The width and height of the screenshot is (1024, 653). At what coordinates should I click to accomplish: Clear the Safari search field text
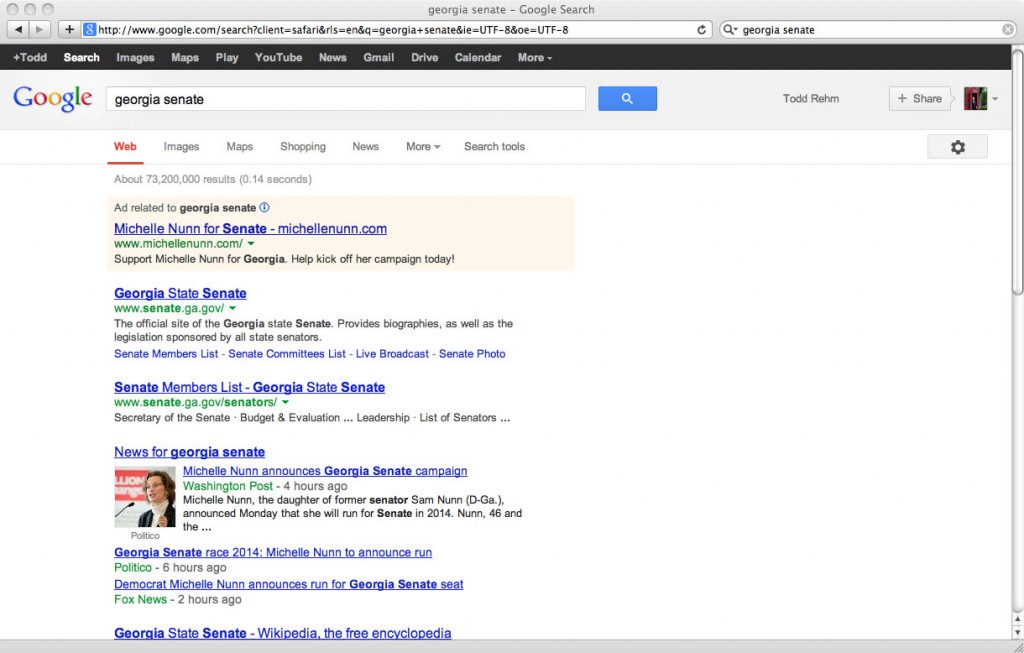pyautogui.click(x=1008, y=29)
